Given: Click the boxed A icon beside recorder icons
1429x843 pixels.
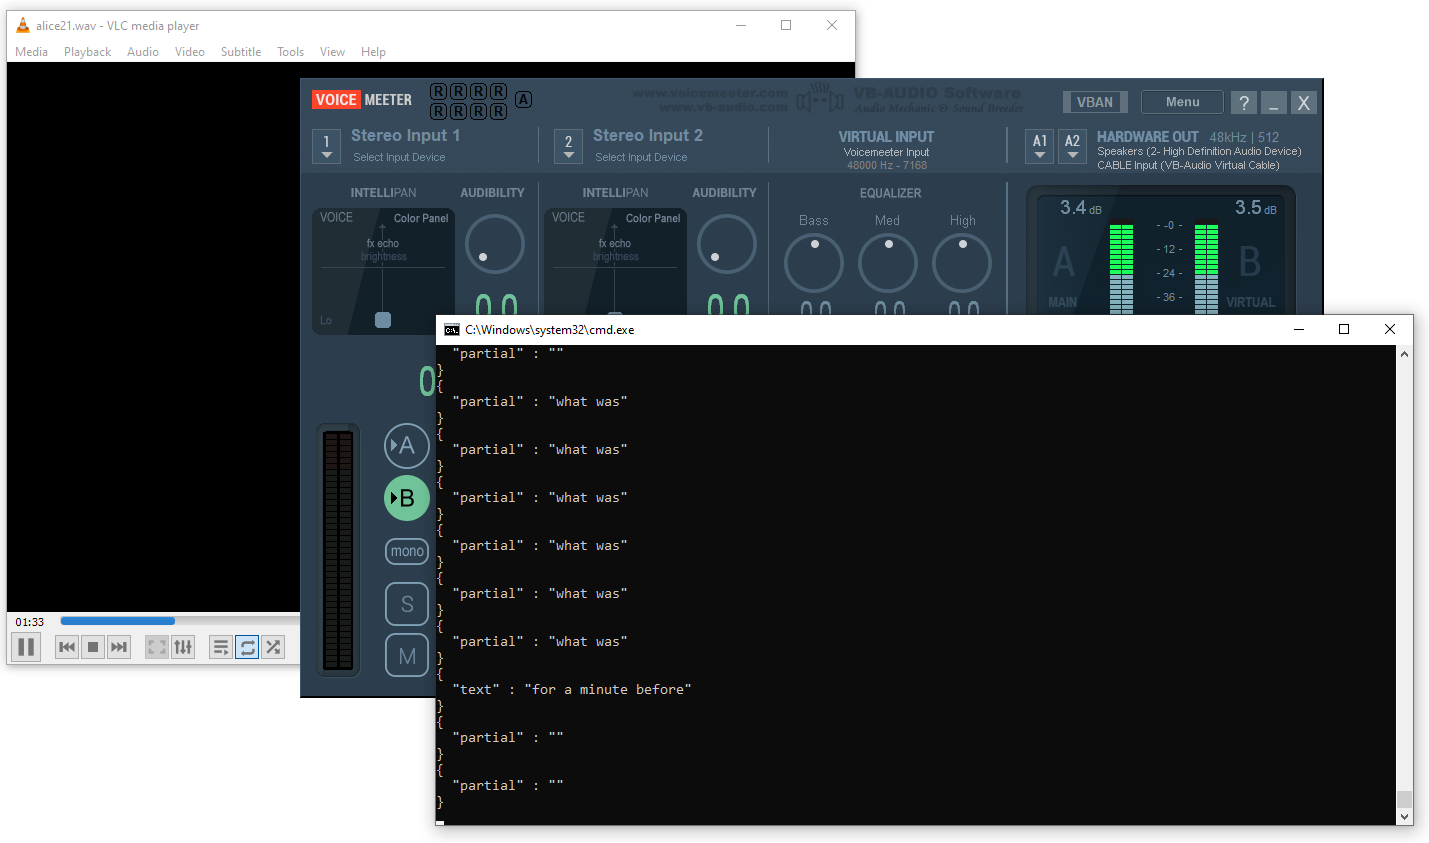Looking at the screenshot, I should pos(524,99).
